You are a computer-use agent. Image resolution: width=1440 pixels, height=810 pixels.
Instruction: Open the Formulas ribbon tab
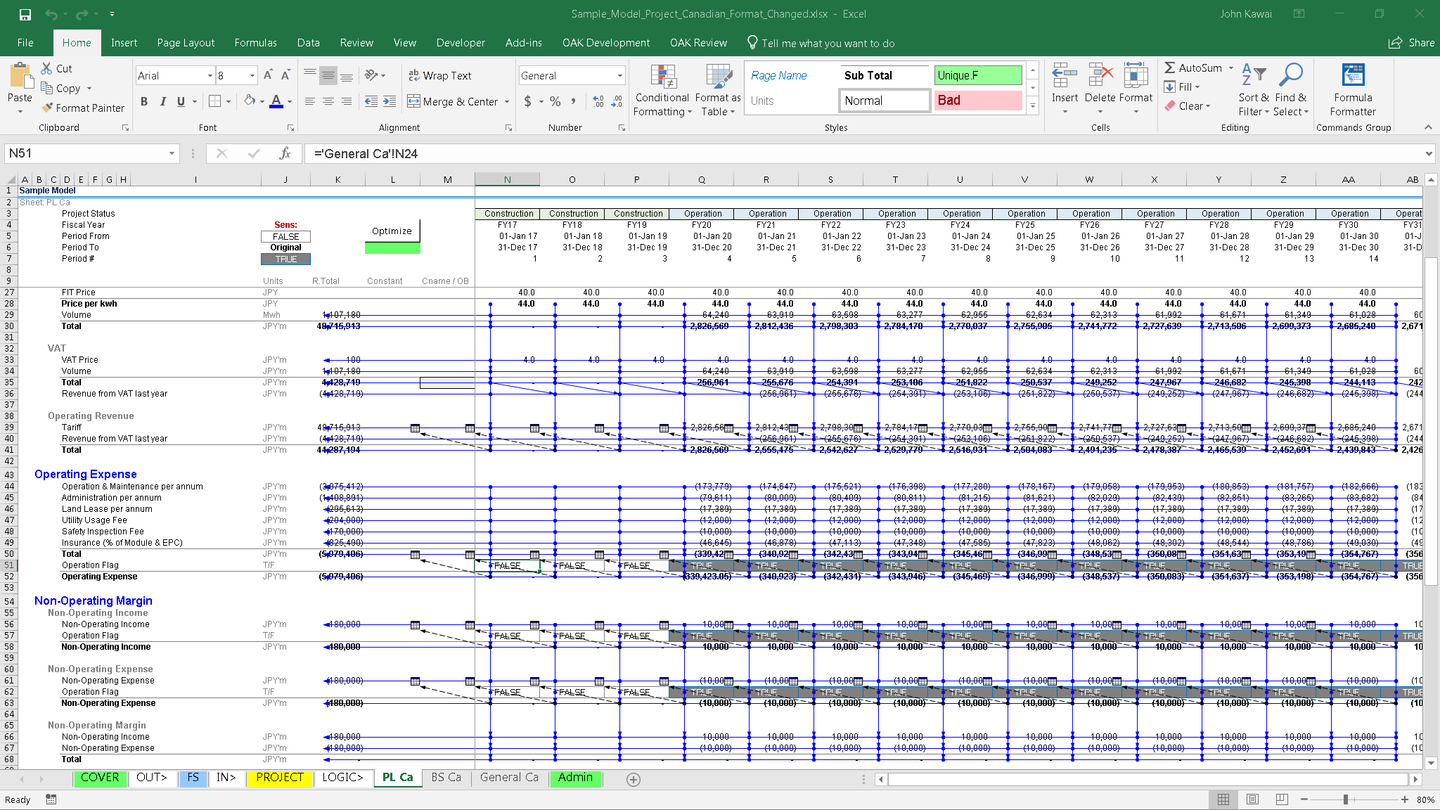(x=255, y=43)
